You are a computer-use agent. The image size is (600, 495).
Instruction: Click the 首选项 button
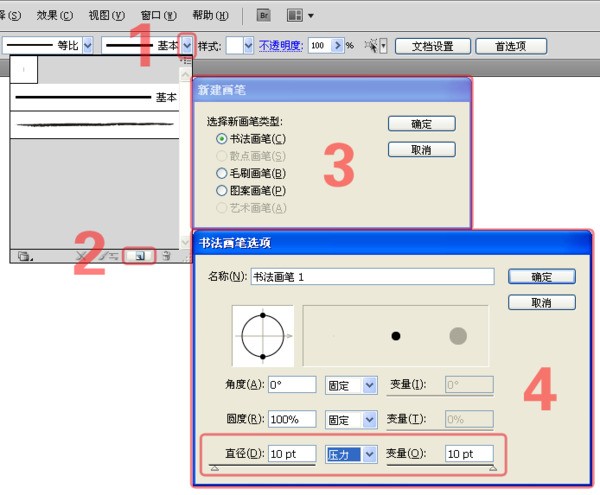(x=511, y=46)
